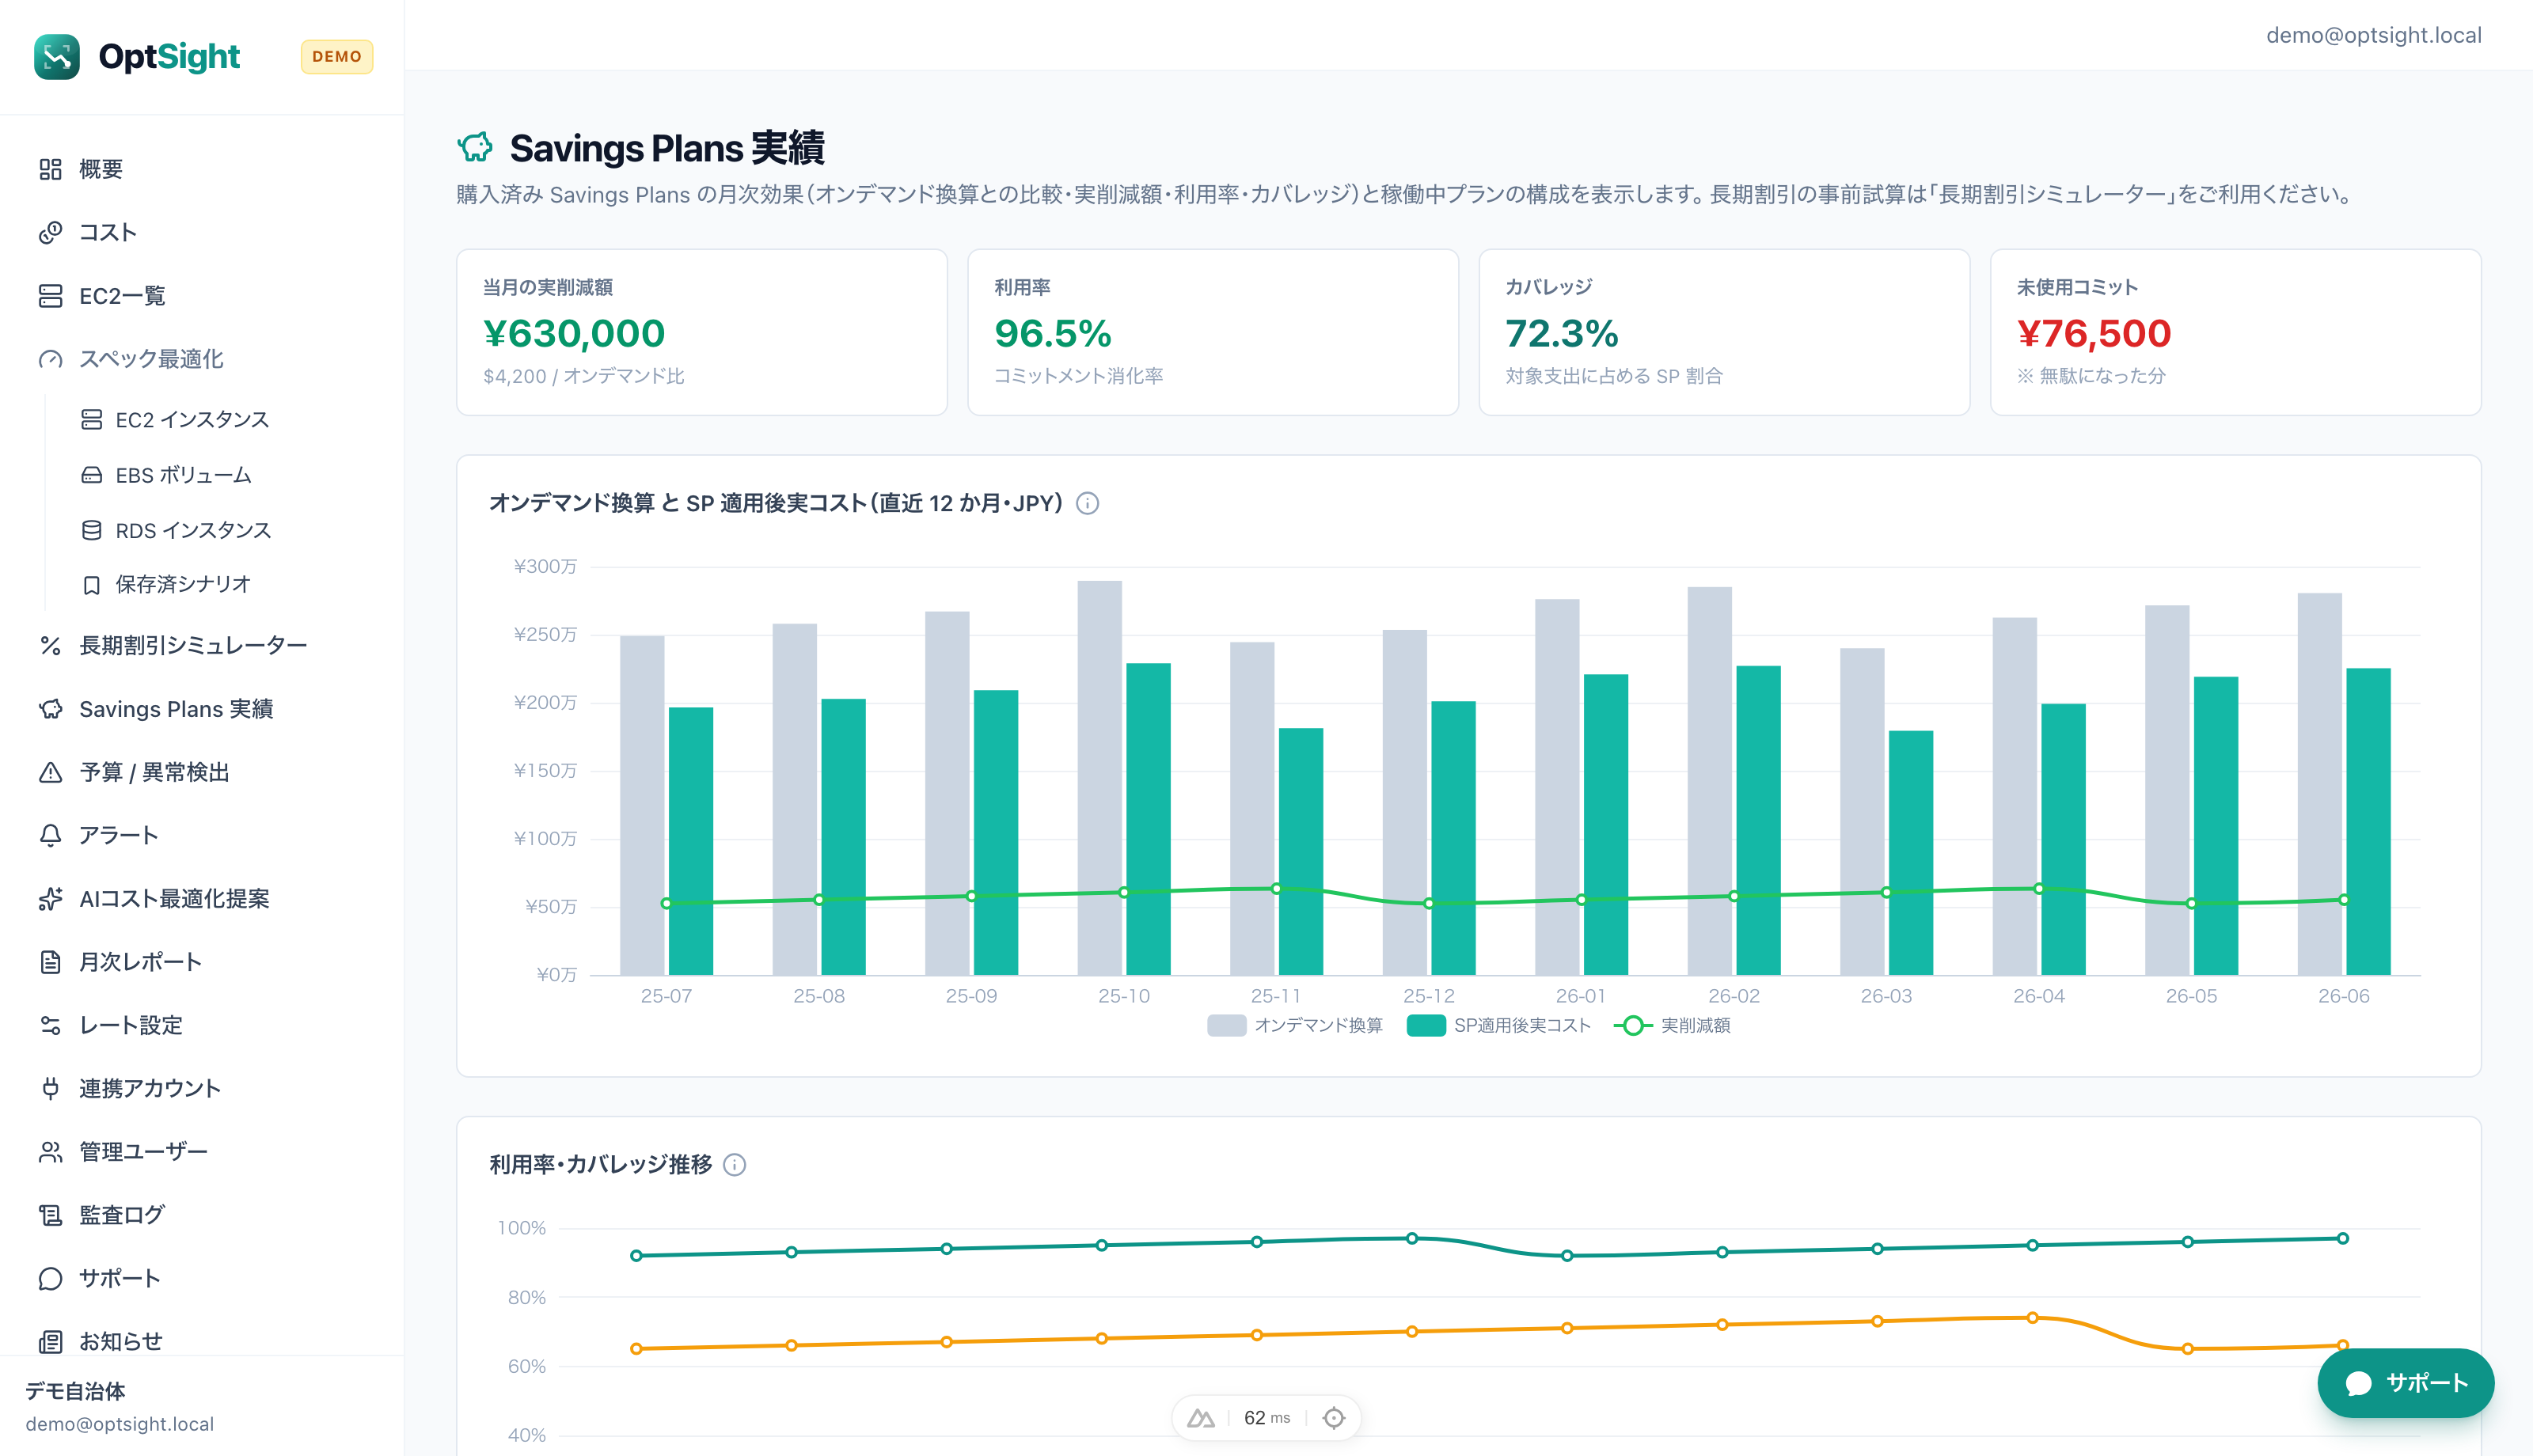Click 月次レポート document icon
The width and height of the screenshot is (2533, 1456).
[x=50, y=962]
